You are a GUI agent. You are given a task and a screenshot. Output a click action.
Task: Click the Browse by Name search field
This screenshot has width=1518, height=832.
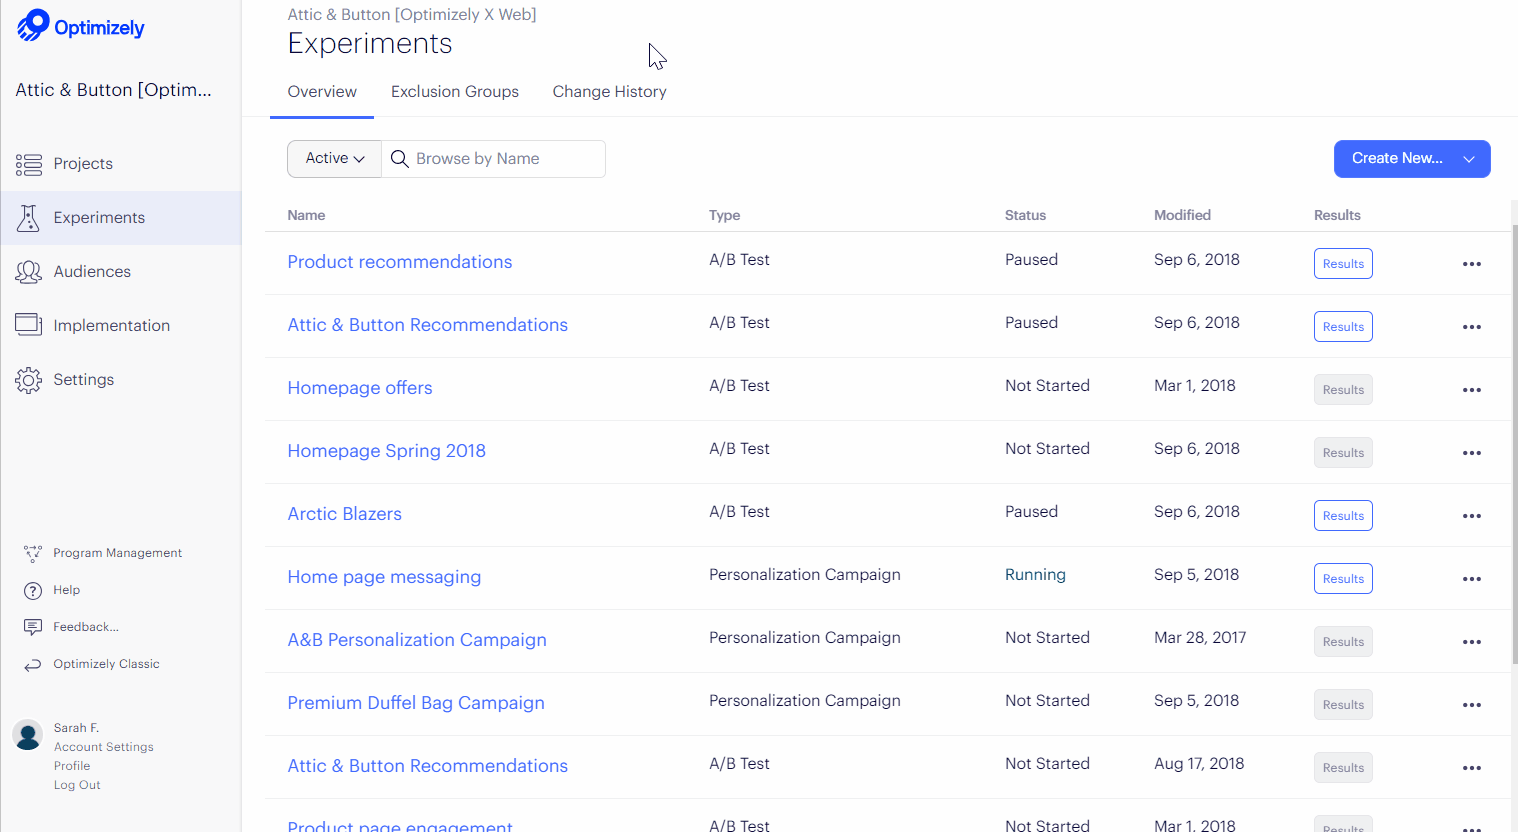click(505, 159)
